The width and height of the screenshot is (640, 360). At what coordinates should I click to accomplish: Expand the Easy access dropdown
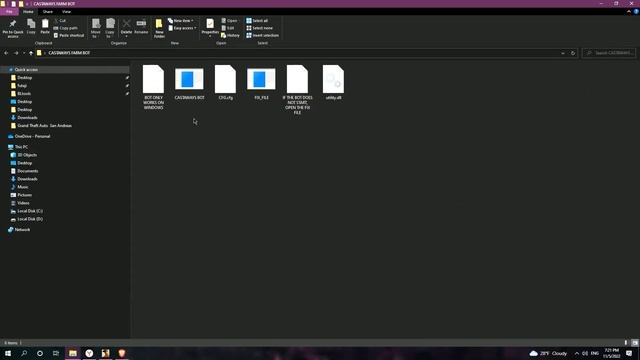coord(182,28)
